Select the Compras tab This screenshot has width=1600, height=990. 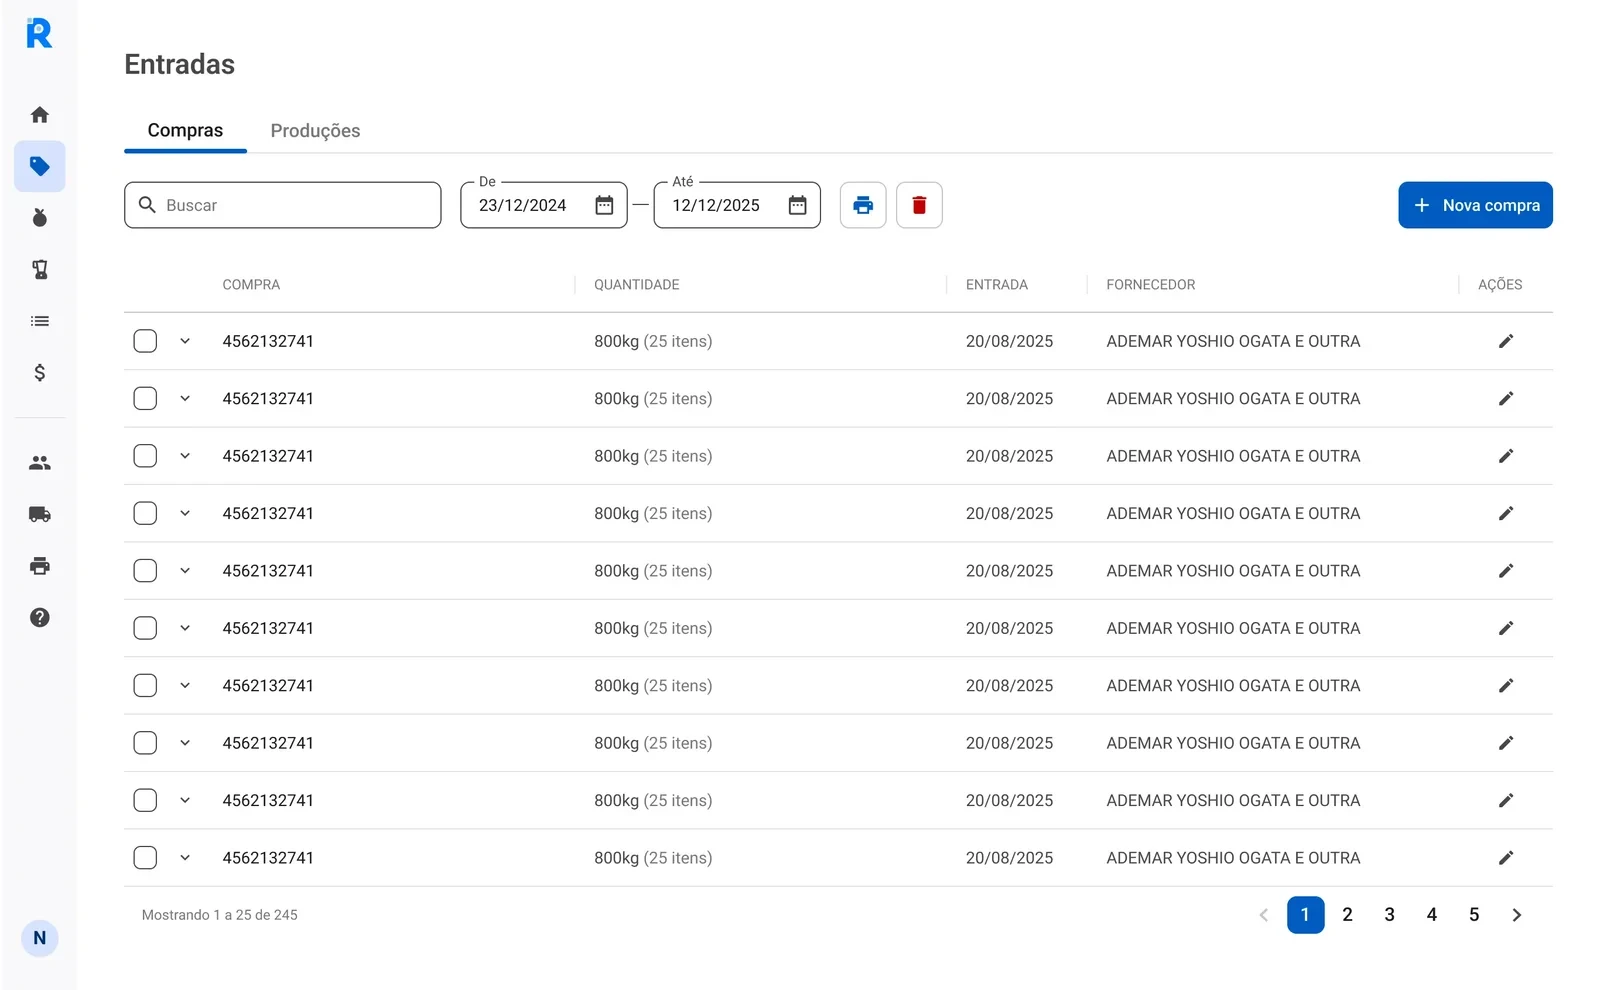[x=185, y=131]
